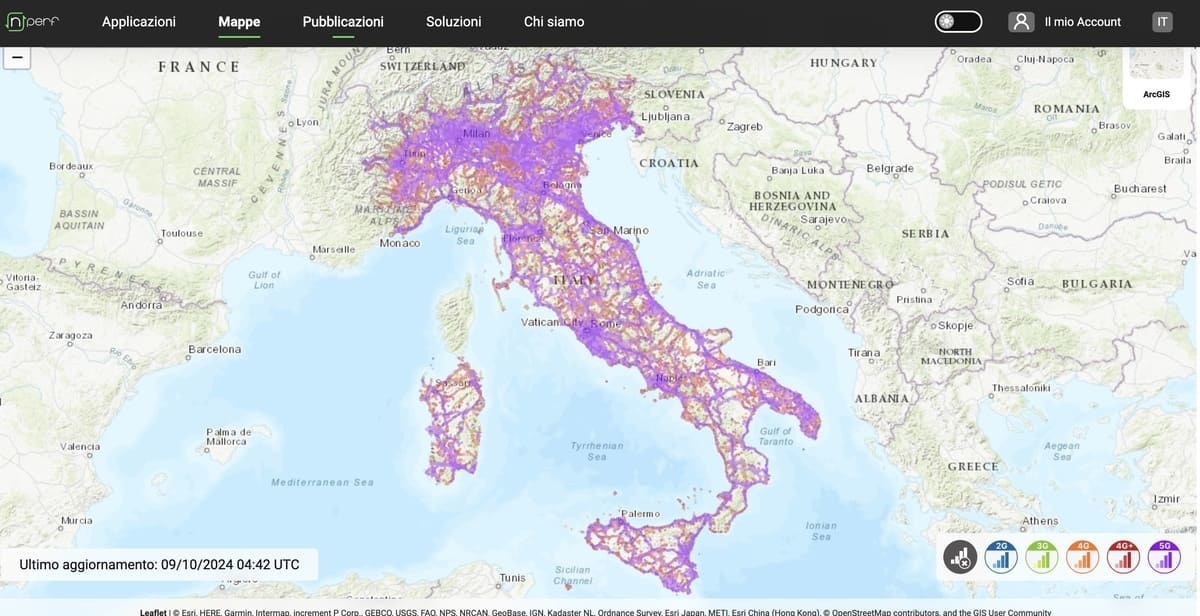
Task: Activate the 4G+ coverage filter
Action: 1122,557
